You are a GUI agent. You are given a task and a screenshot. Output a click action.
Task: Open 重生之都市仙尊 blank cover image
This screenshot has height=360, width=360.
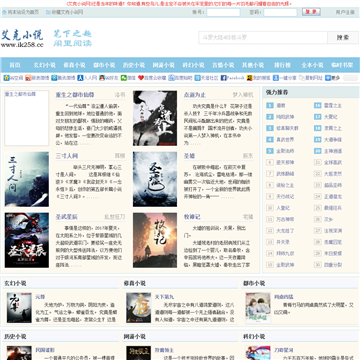(x=27, y=118)
